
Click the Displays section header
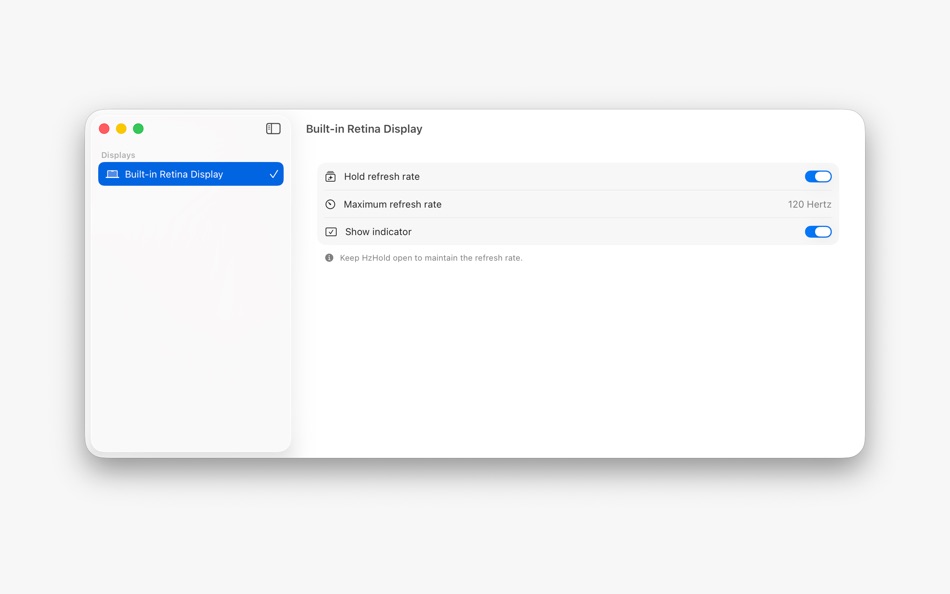[118, 155]
